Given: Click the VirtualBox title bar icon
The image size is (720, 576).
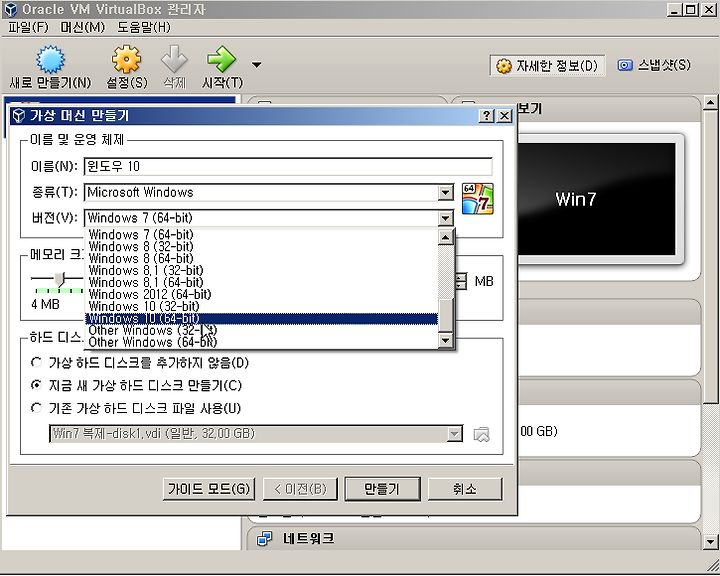Looking at the screenshot, I should [x=11, y=10].
